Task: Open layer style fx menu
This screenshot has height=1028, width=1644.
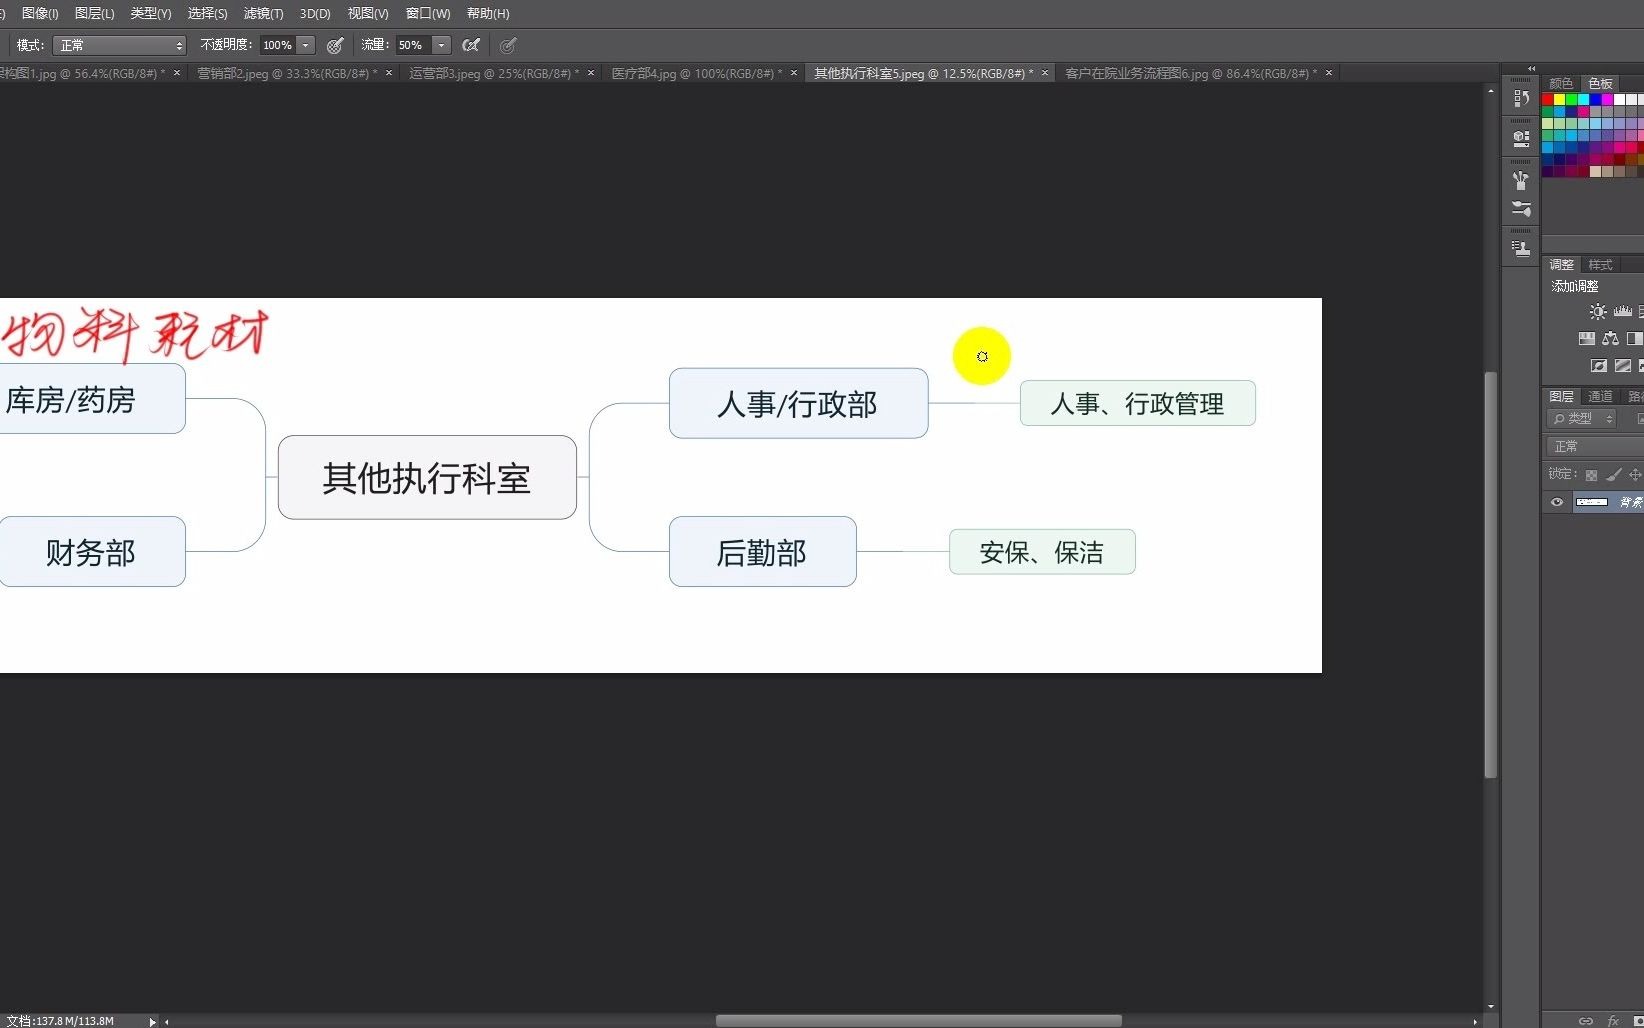Action: coord(1613,1021)
